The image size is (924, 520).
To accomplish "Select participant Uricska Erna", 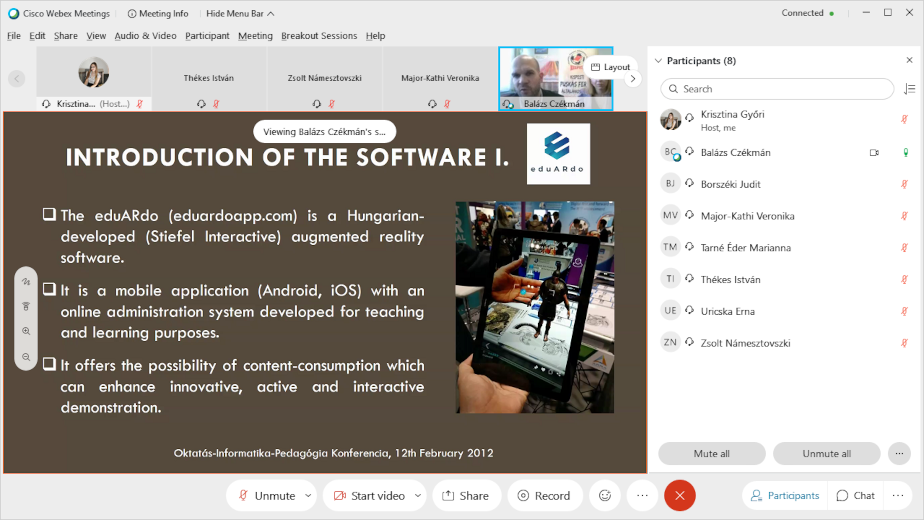I will tap(786, 312).
